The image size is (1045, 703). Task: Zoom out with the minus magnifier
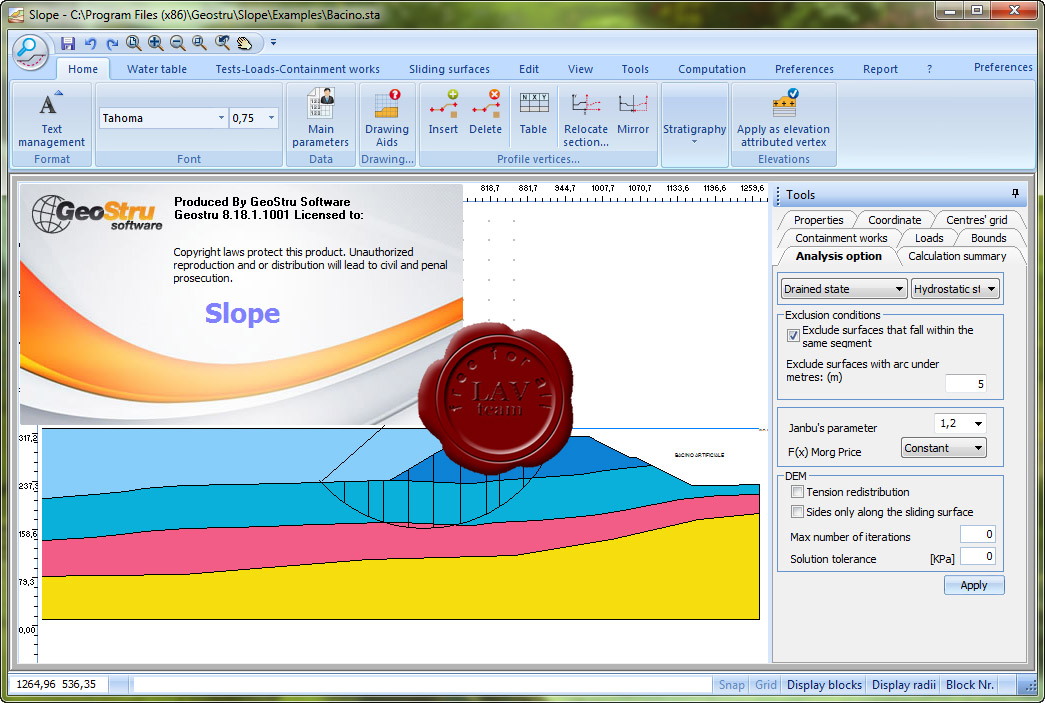(177, 43)
